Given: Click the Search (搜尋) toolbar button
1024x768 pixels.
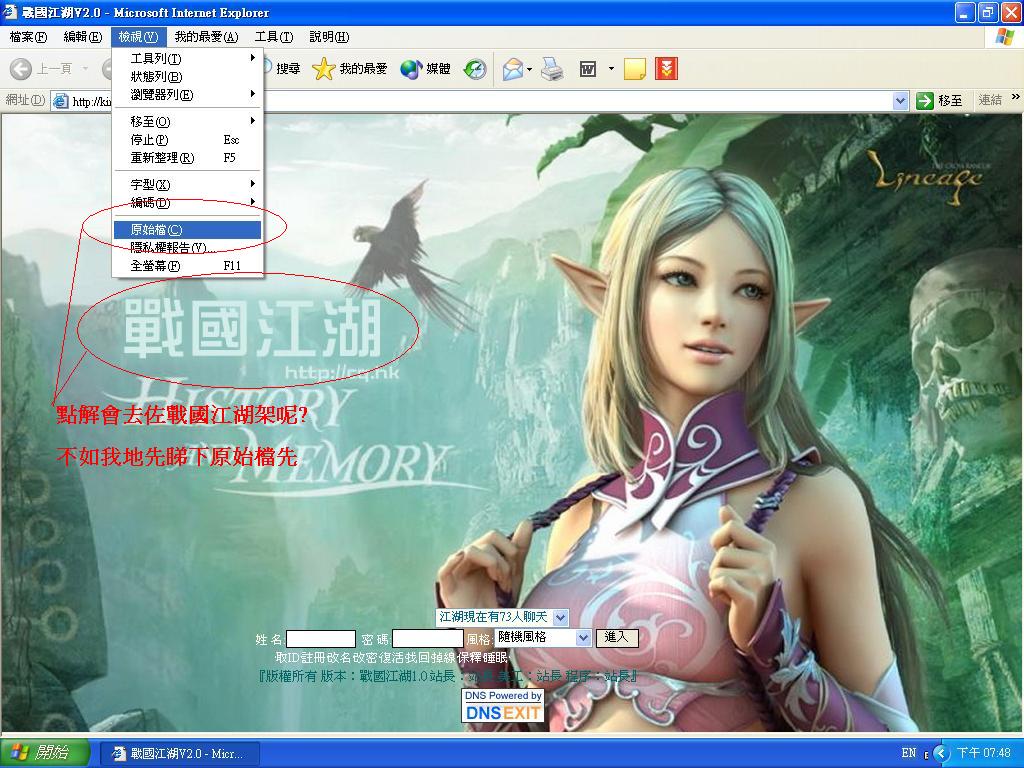Looking at the screenshot, I should coord(281,69).
